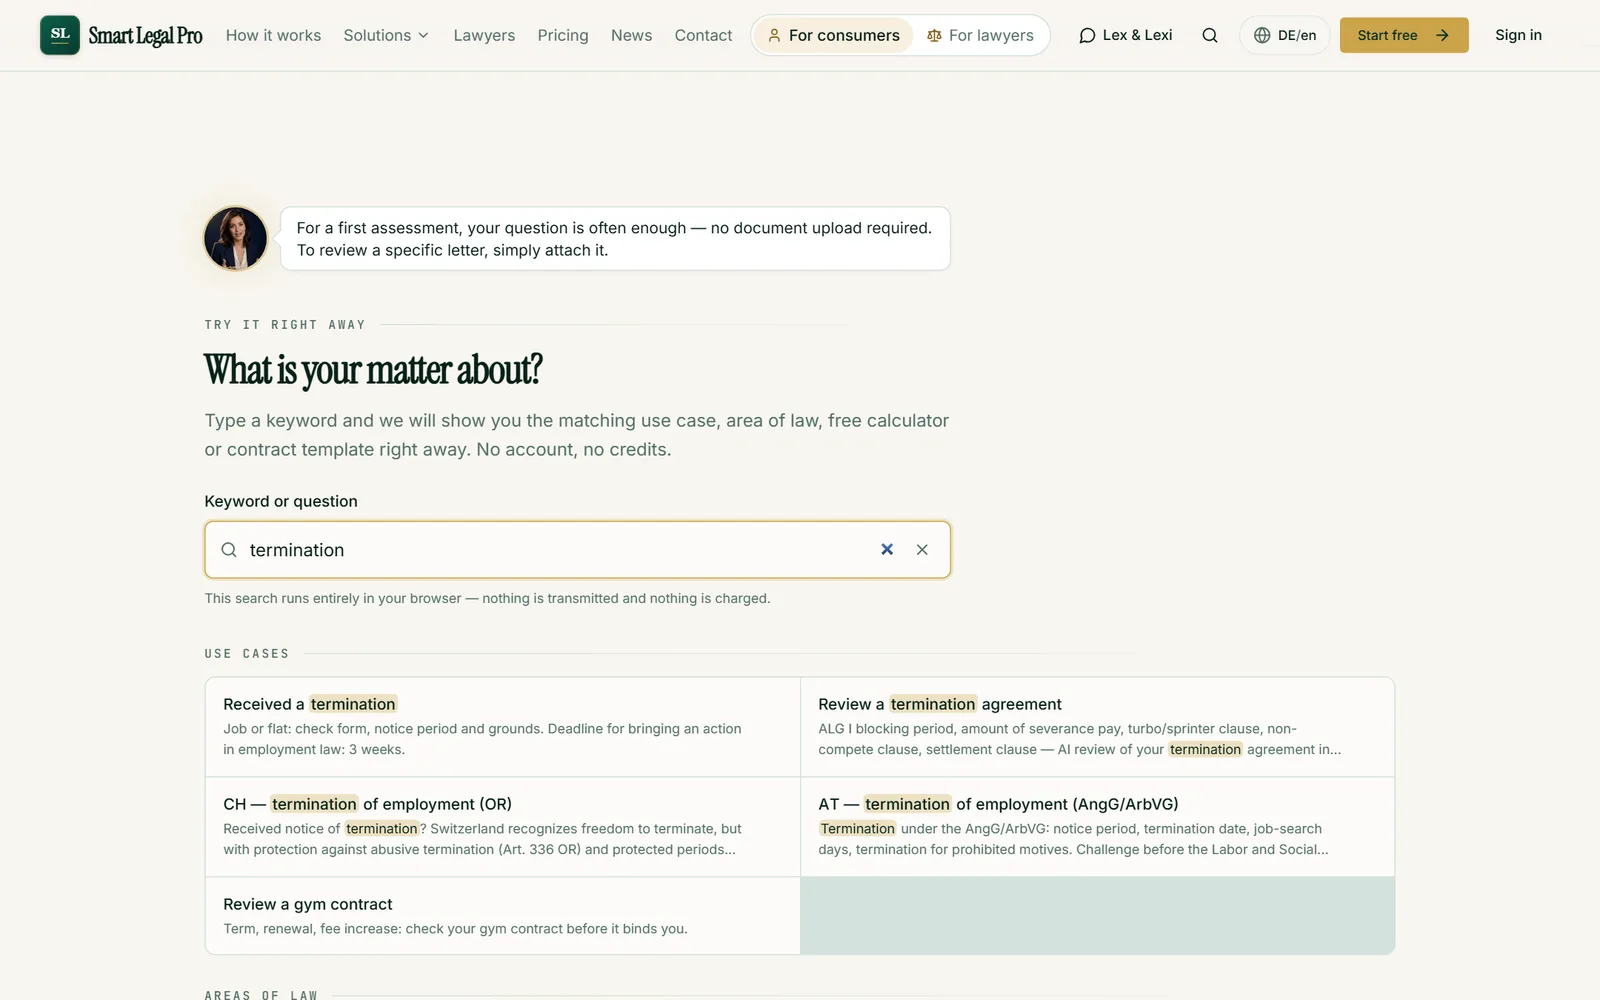This screenshot has height=1000, width=1600.
Task: Open the Pricing page
Action: (x=563, y=35)
